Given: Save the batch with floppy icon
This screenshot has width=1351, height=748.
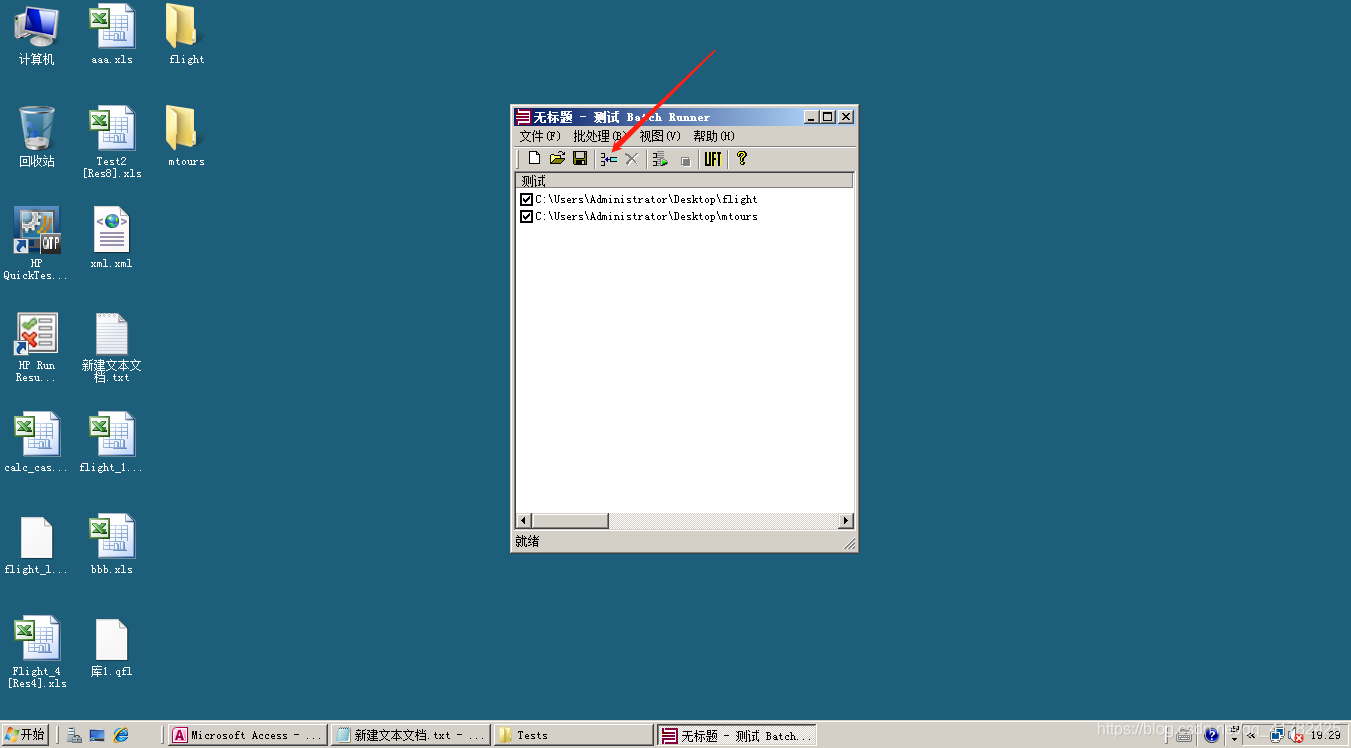Looking at the screenshot, I should [x=580, y=159].
